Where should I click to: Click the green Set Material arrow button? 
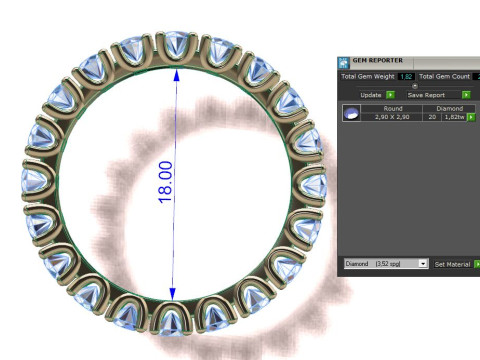477,264
